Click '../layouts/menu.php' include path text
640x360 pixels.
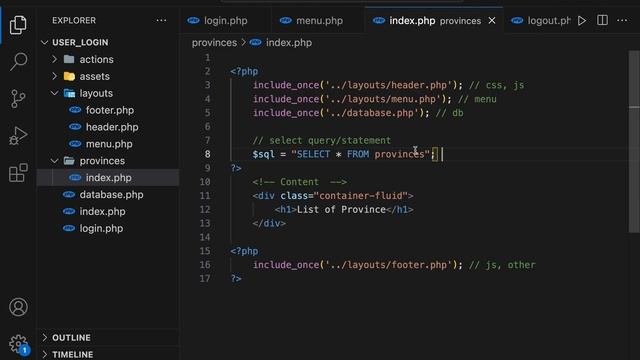click(x=383, y=99)
